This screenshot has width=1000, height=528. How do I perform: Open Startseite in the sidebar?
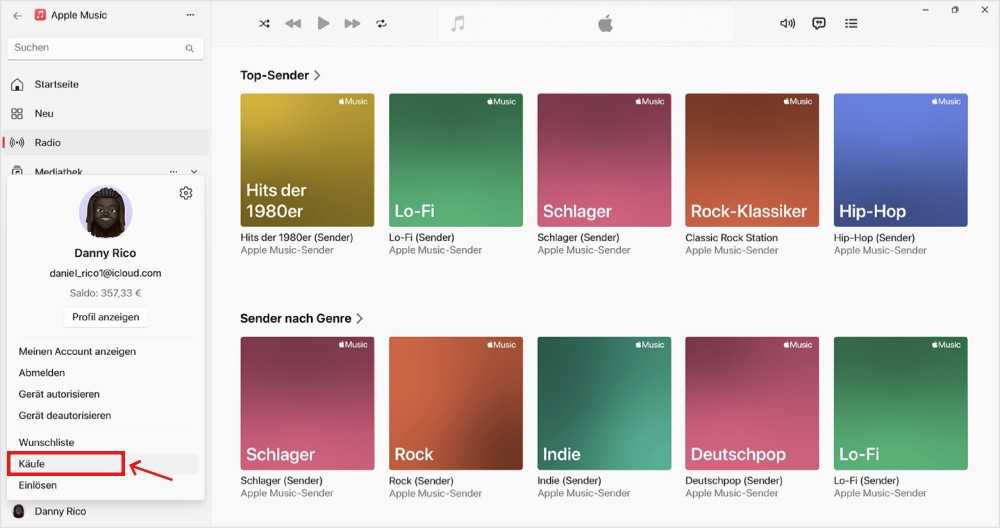105,84
